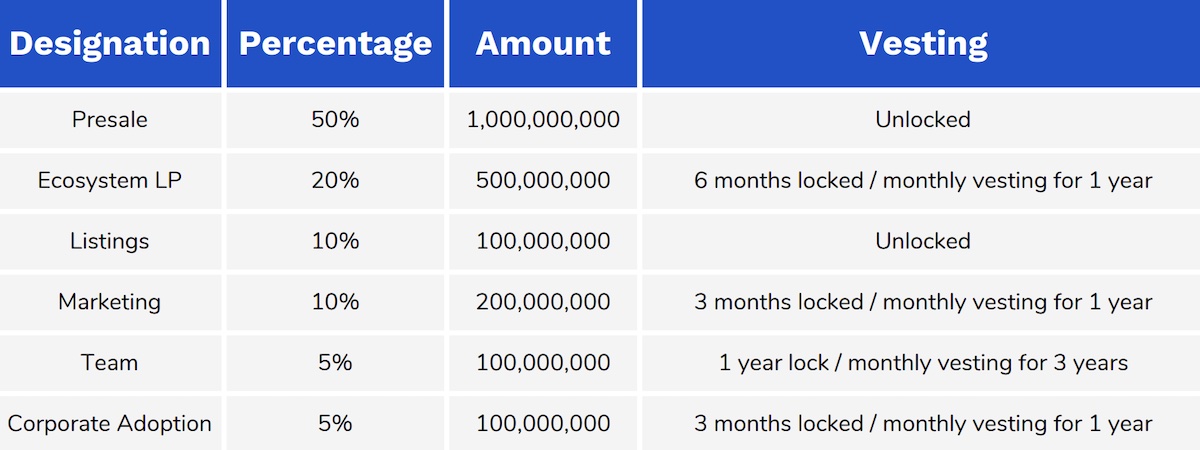Viewport: 1200px width, 450px height.
Task: Click the 50% Presale percentage cell
Action: click(335, 120)
